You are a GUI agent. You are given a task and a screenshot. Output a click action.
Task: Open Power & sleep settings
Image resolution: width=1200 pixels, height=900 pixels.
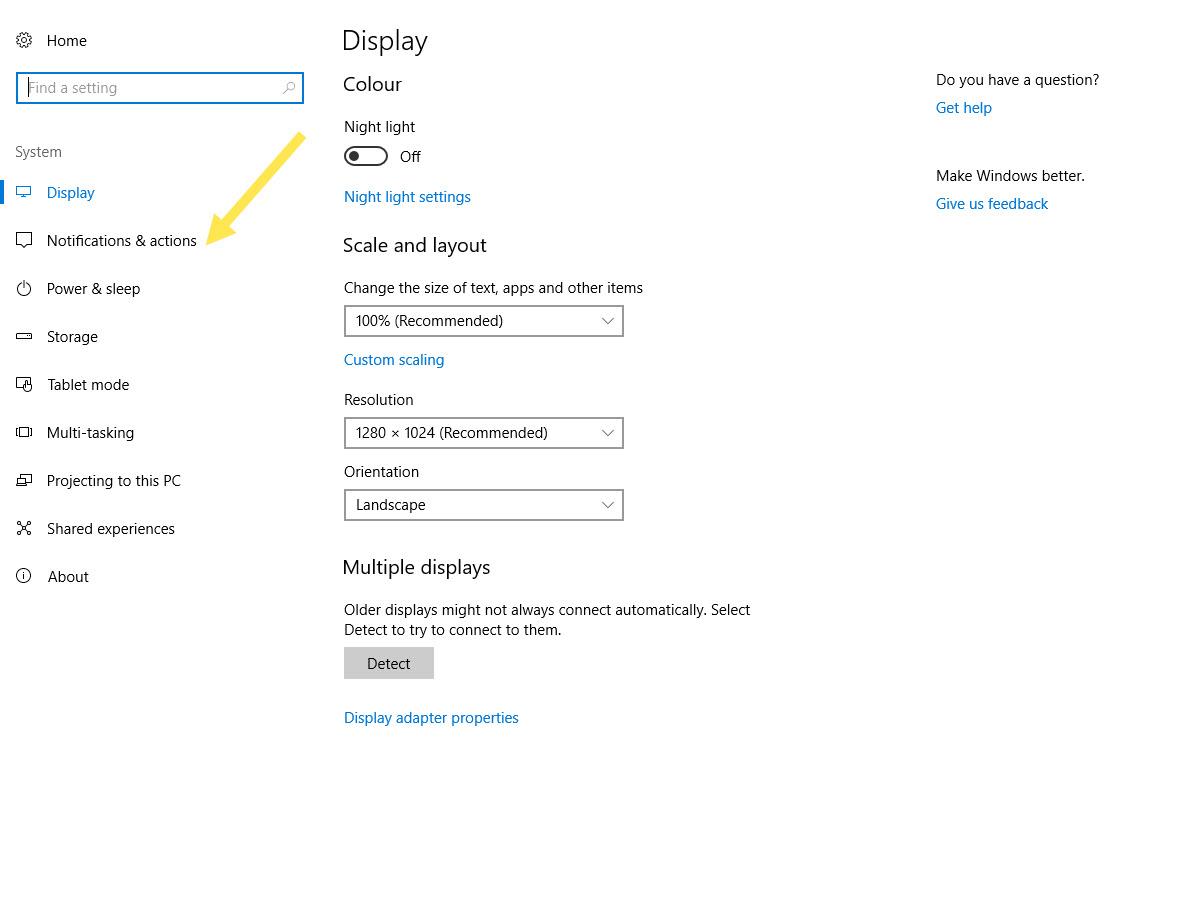tap(94, 289)
